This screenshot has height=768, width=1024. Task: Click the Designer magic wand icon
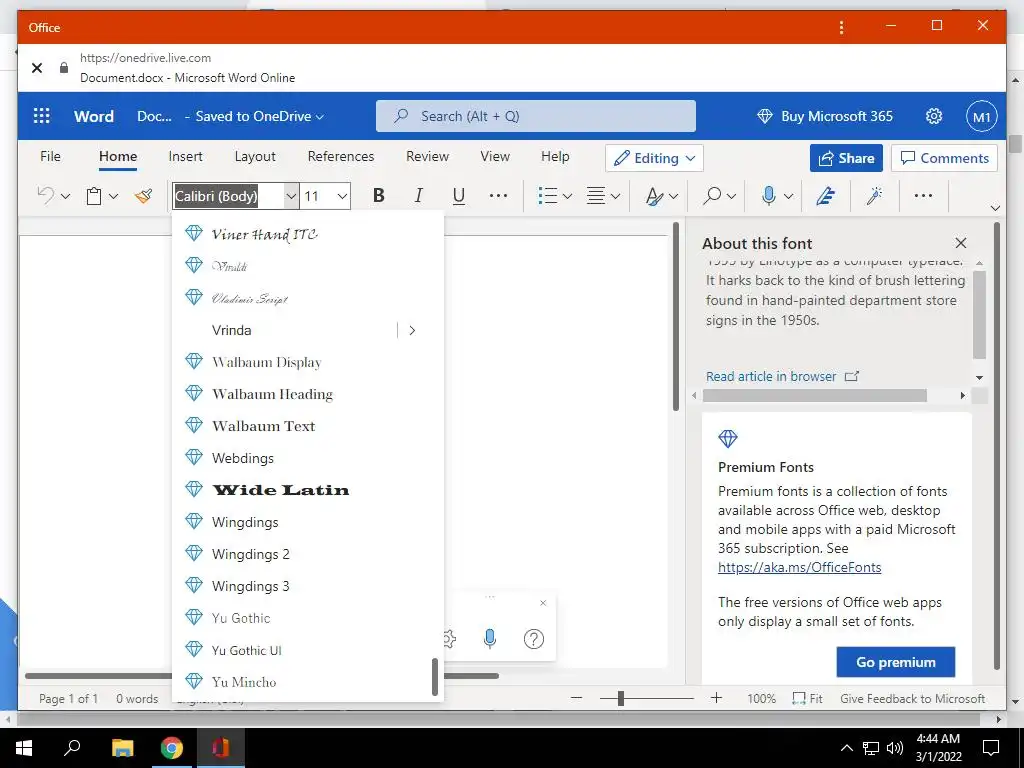coord(875,195)
